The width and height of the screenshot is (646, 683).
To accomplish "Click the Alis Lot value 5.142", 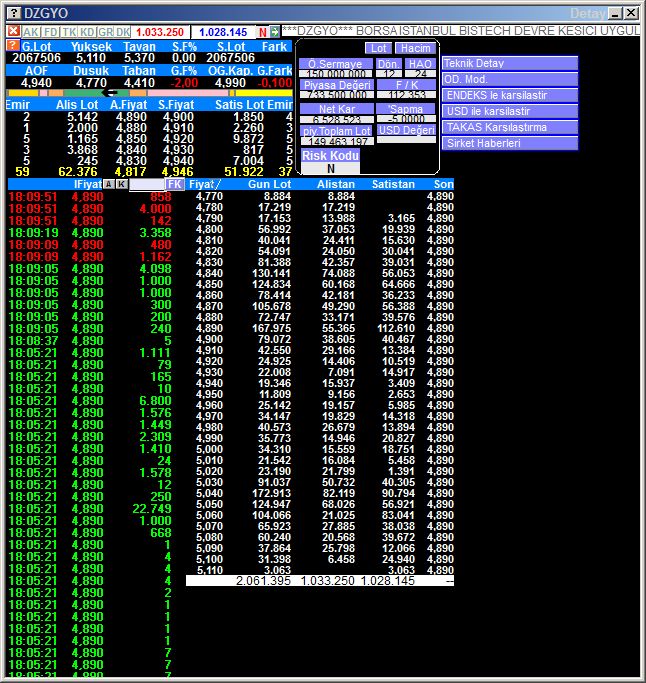I will pos(82,117).
